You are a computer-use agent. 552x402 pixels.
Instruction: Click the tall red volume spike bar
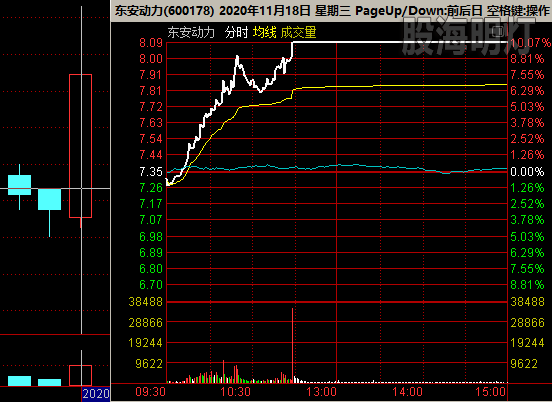292,345
